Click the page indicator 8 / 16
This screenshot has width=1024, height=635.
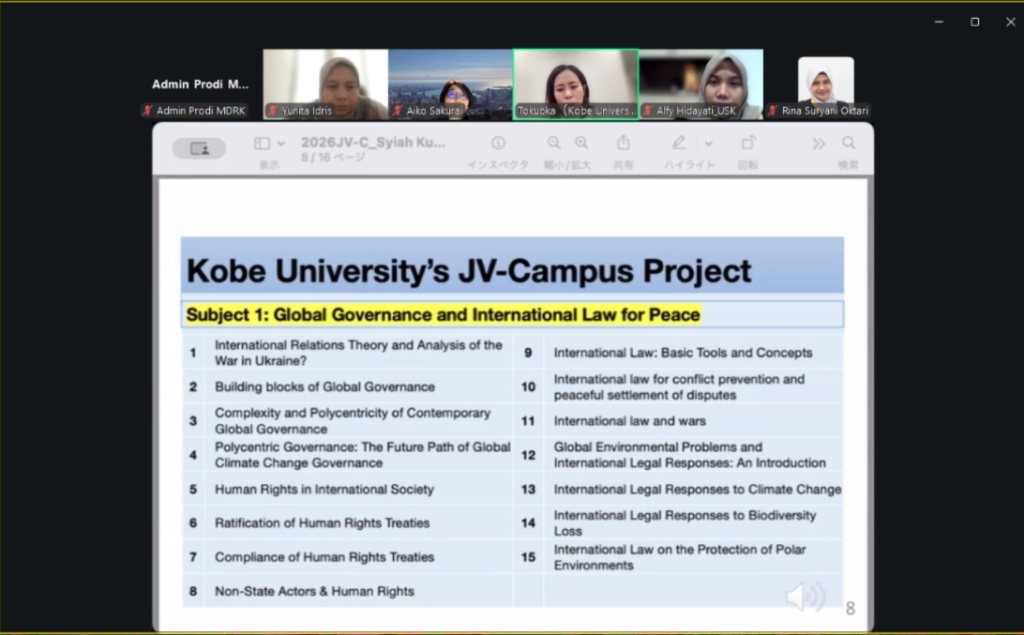pyautogui.click(x=333, y=157)
